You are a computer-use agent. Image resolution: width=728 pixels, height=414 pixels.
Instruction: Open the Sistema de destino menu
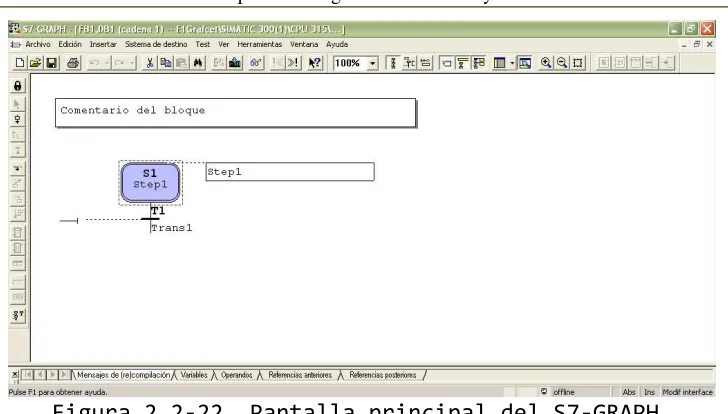pos(156,45)
